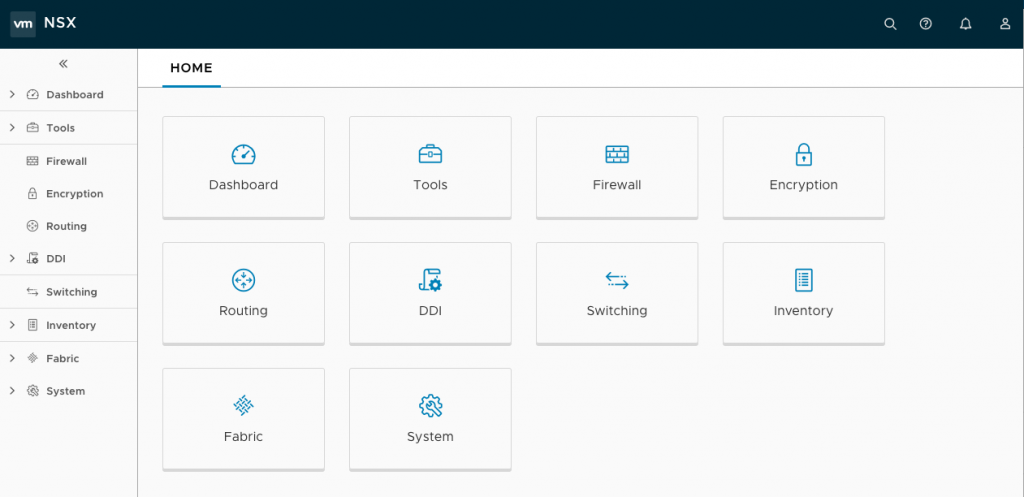
Task: Select the HOME tab
Action: pyautogui.click(x=191, y=68)
